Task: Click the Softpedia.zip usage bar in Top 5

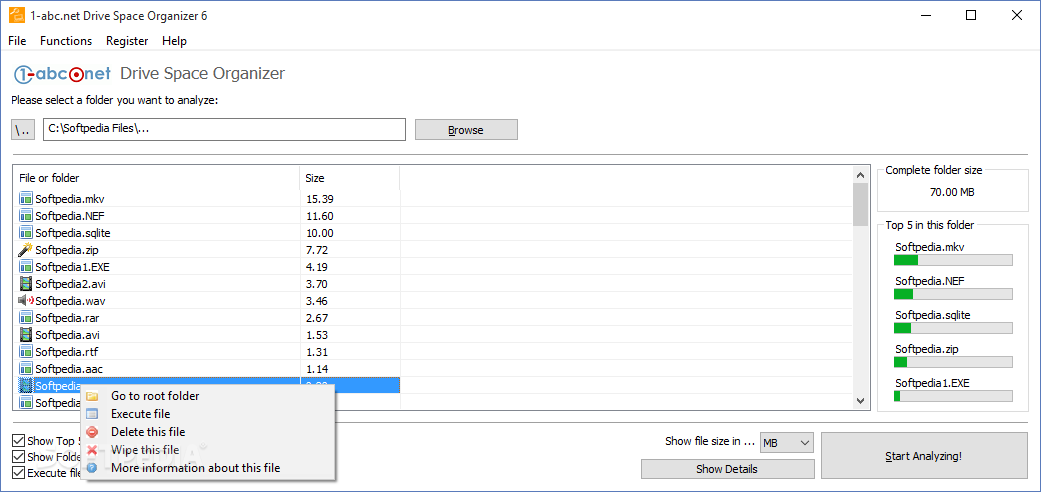Action: point(953,362)
